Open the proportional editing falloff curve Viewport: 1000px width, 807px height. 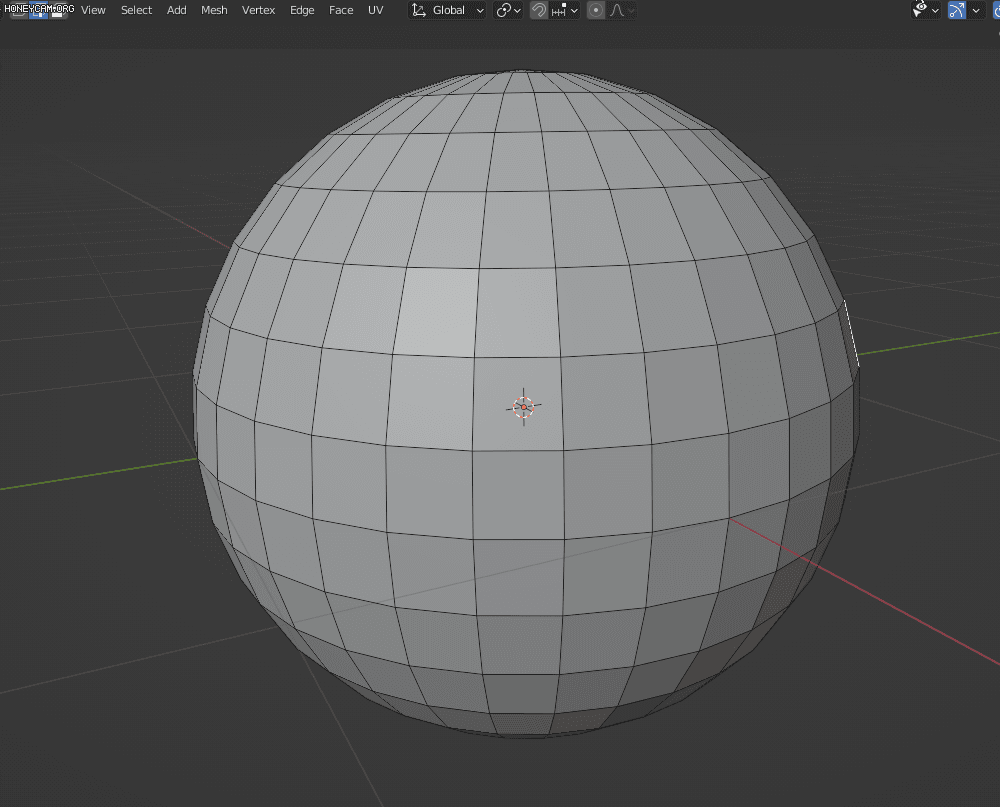pos(621,10)
